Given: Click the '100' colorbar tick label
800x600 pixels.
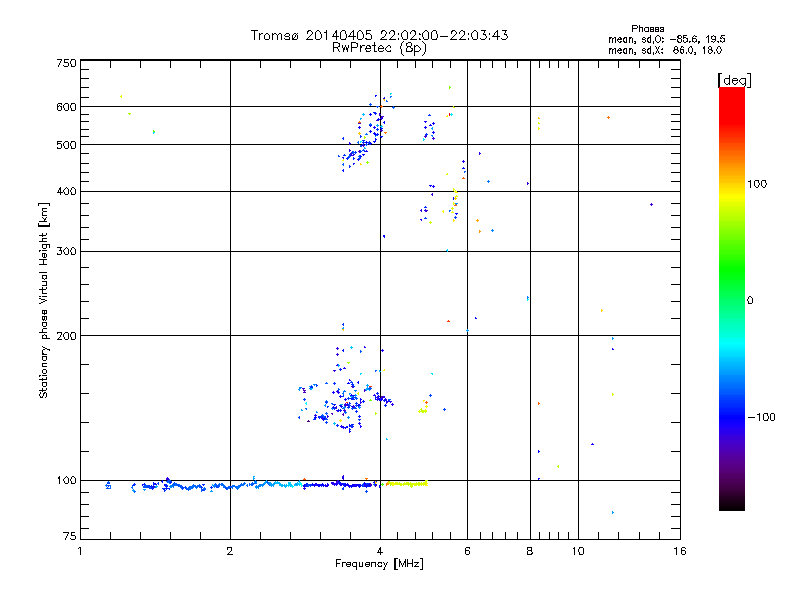Looking at the screenshot, I should tap(757, 184).
